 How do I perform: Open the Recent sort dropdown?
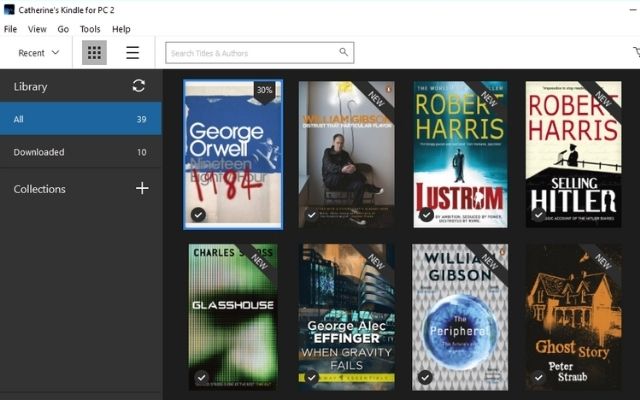[38, 53]
